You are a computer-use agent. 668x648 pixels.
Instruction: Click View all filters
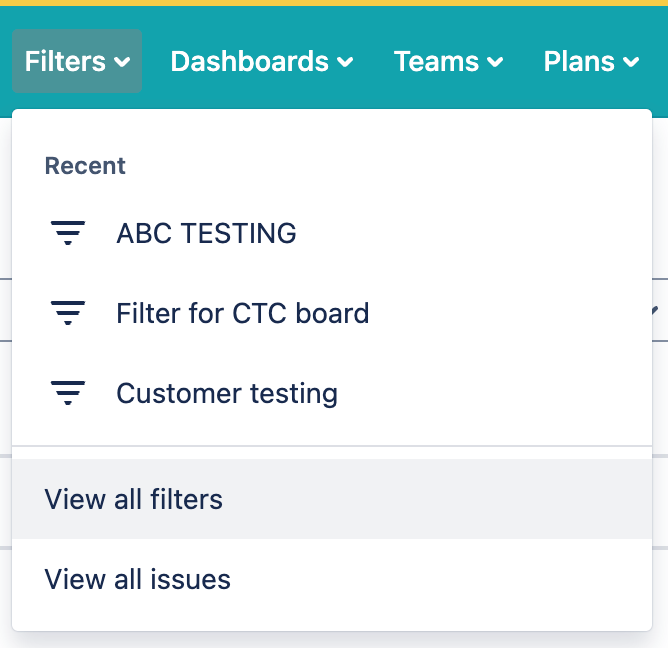coord(134,499)
